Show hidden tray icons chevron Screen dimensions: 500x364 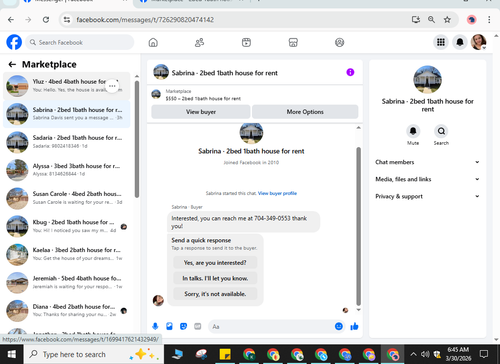pyautogui.click(x=413, y=354)
